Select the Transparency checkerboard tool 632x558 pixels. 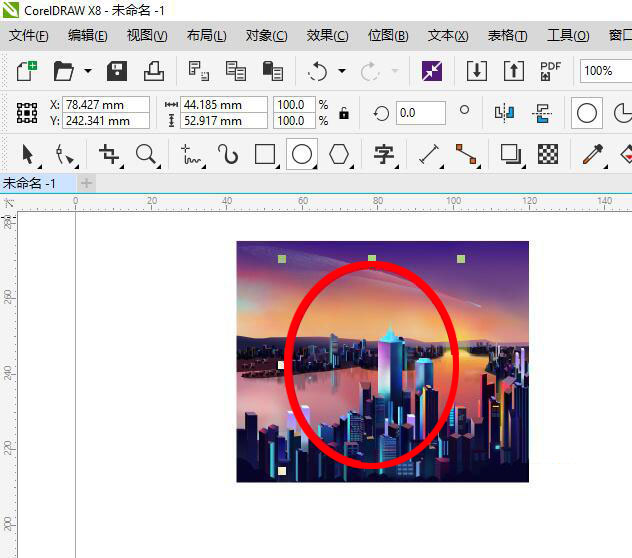click(548, 154)
